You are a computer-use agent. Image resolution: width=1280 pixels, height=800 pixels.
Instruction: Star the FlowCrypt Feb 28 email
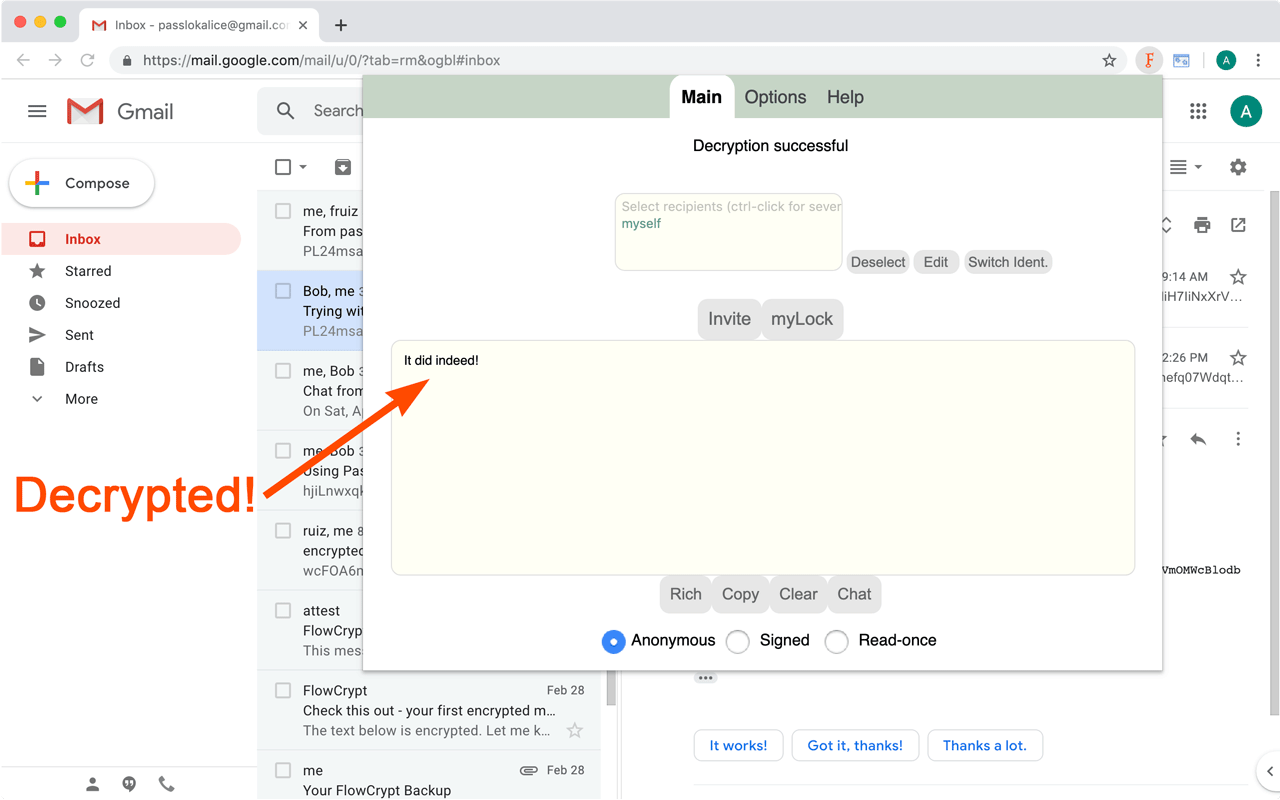pos(575,731)
